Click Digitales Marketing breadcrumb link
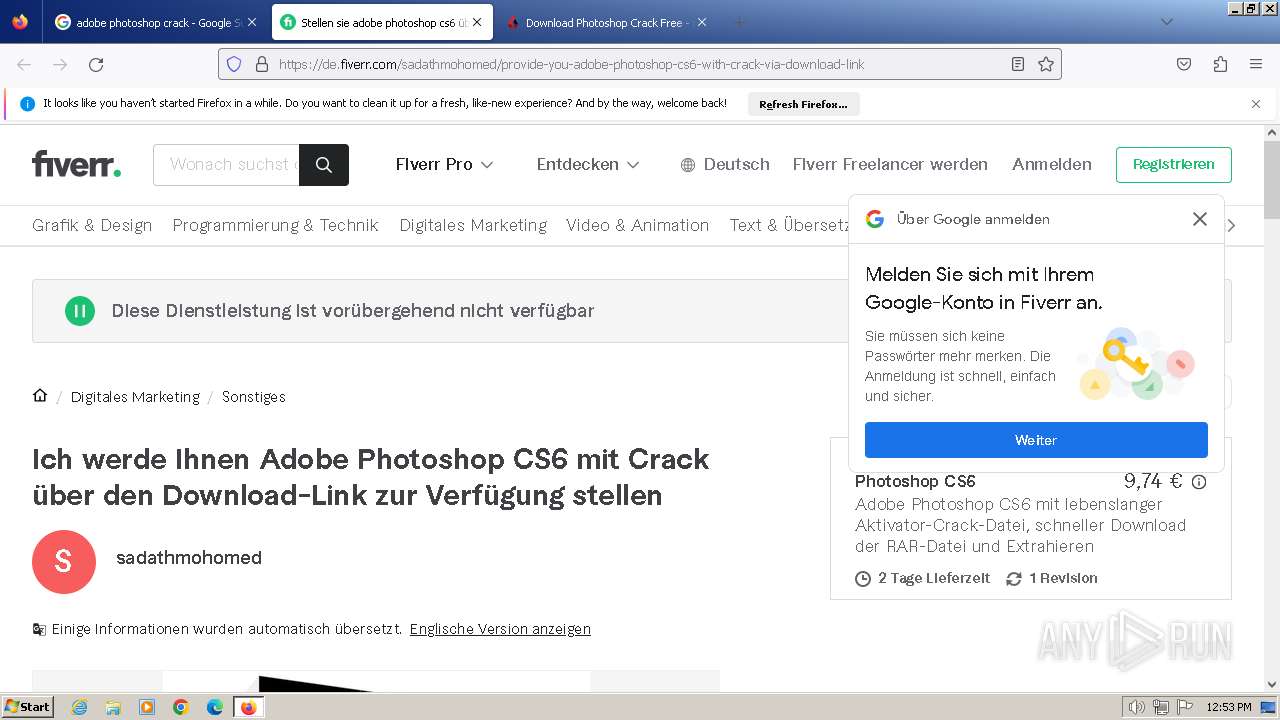1280x720 pixels. coord(135,397)
